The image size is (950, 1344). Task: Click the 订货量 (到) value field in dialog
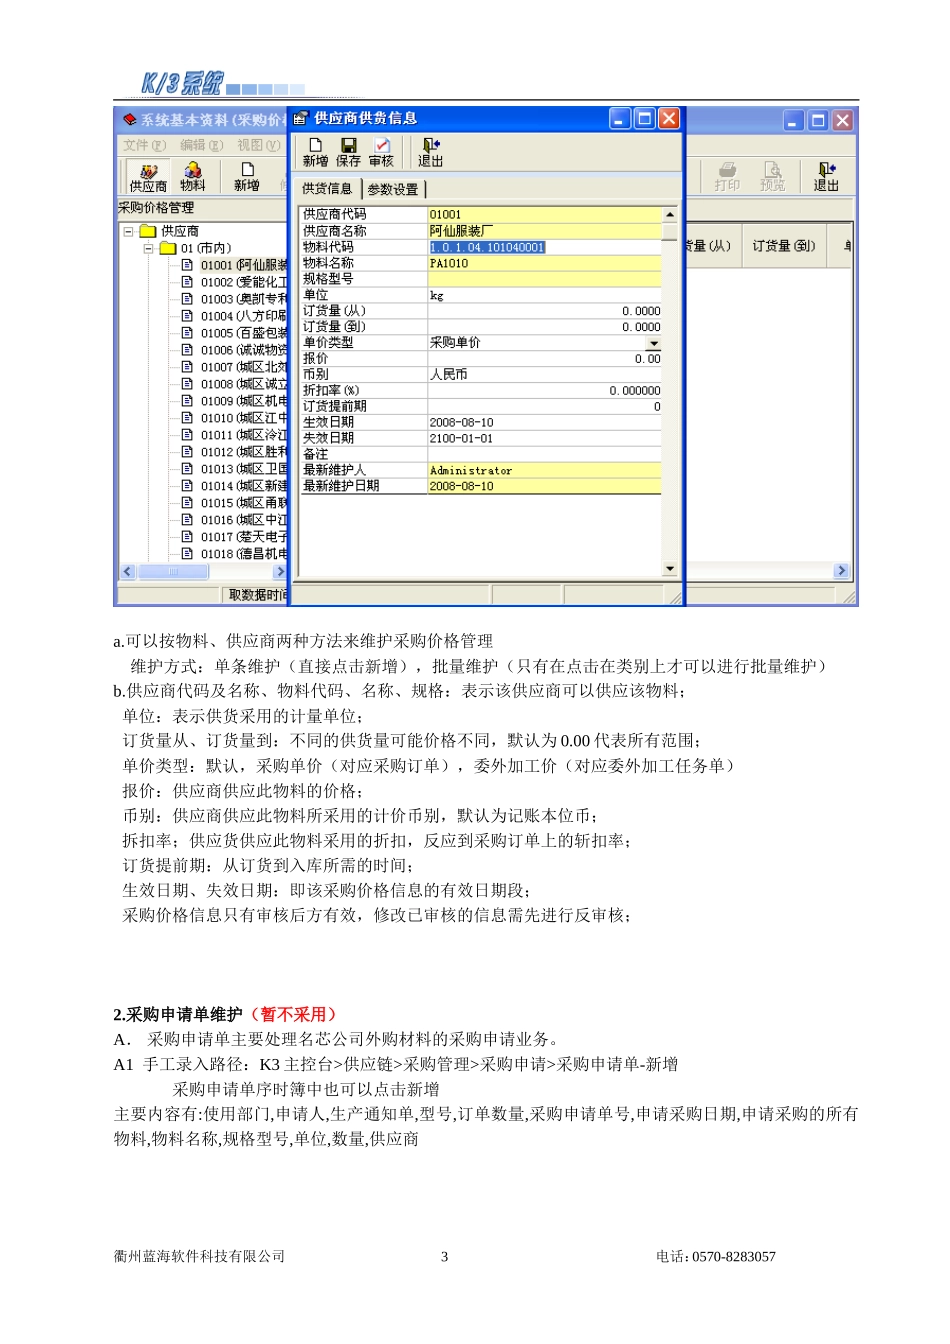(544, 327)
